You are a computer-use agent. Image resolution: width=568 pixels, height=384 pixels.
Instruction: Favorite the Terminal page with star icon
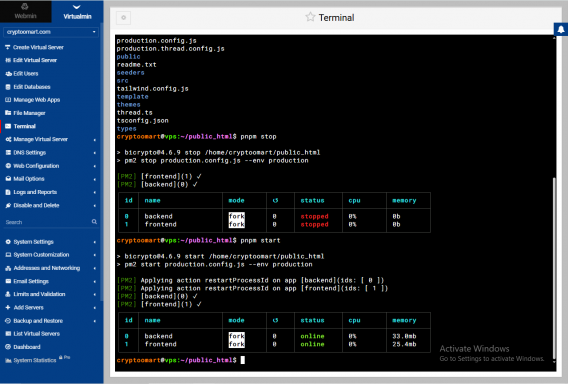(x=310, y=17)
